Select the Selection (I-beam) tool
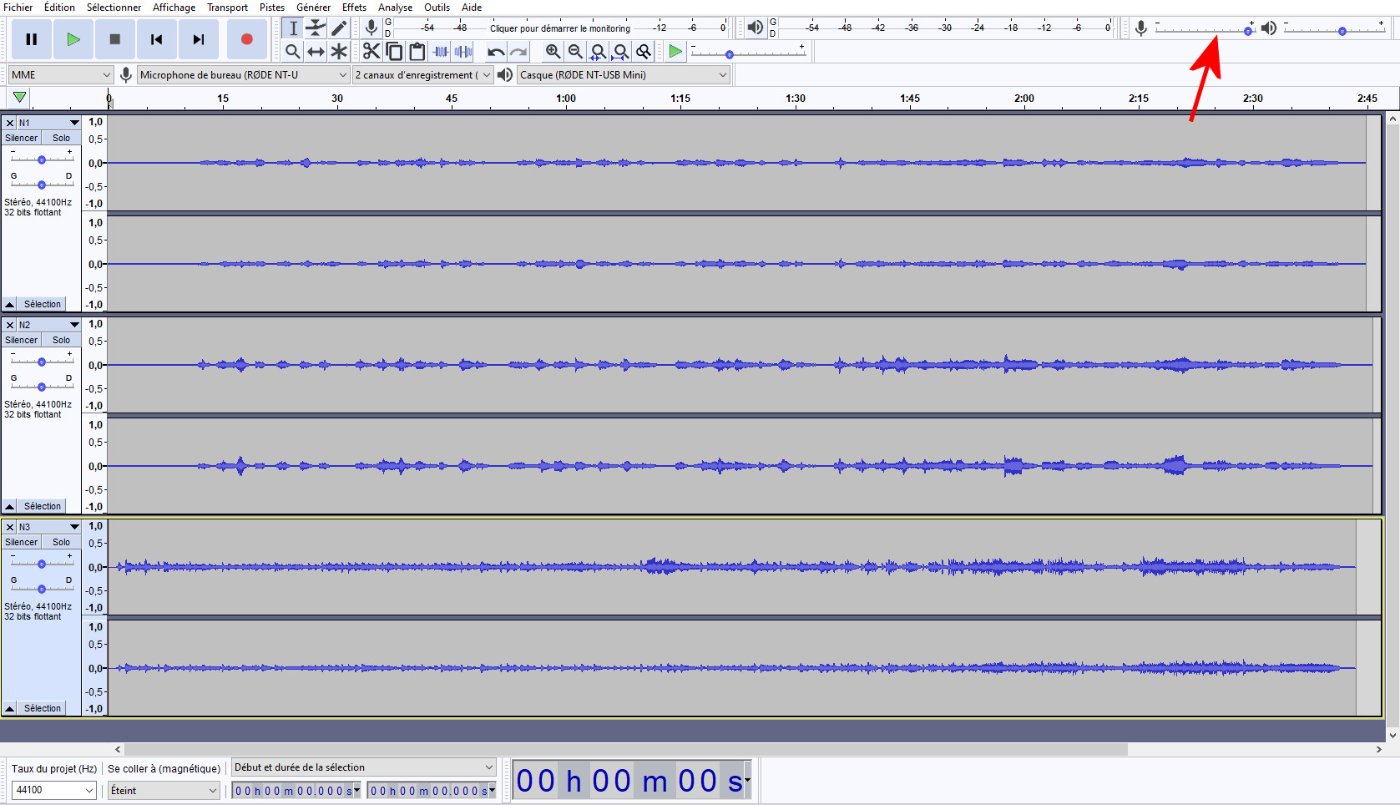The width and height of the screenshot is (1400, 805). (x=293, y=28)
